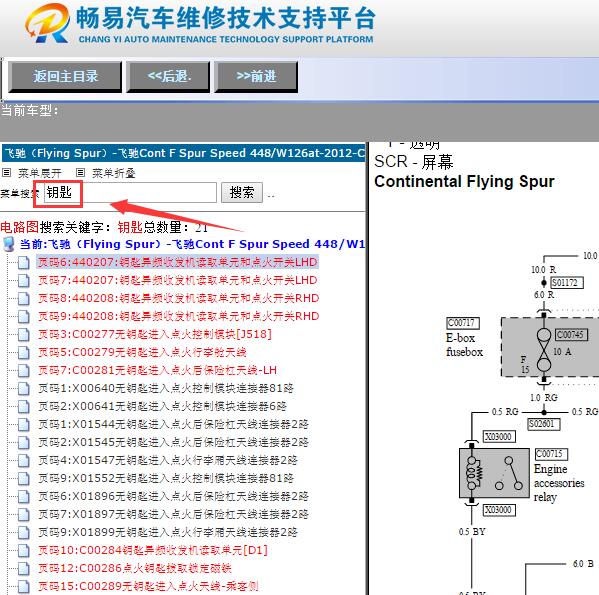The image size is (599, 595).
Task: Click the 菜单展开 box icon
Action: [6, 173]
